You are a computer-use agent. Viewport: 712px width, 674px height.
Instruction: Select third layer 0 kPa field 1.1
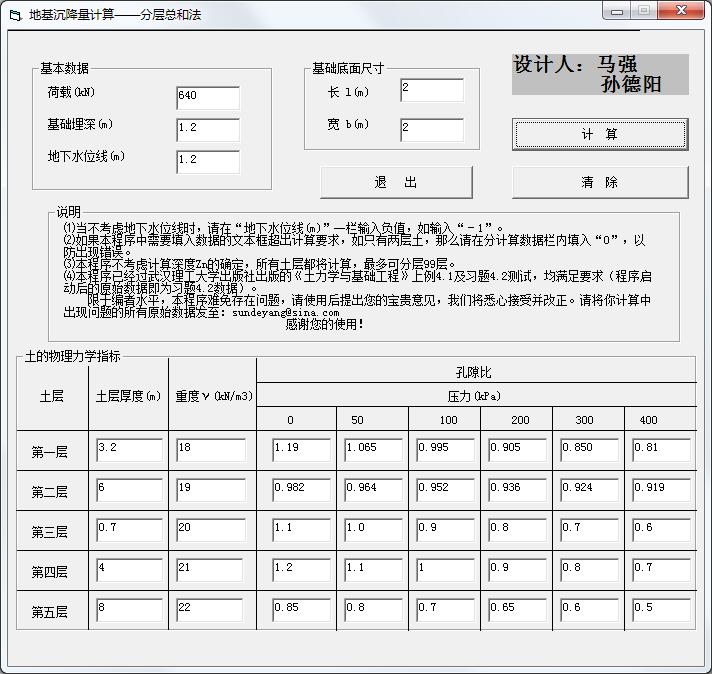coord(302,530)
